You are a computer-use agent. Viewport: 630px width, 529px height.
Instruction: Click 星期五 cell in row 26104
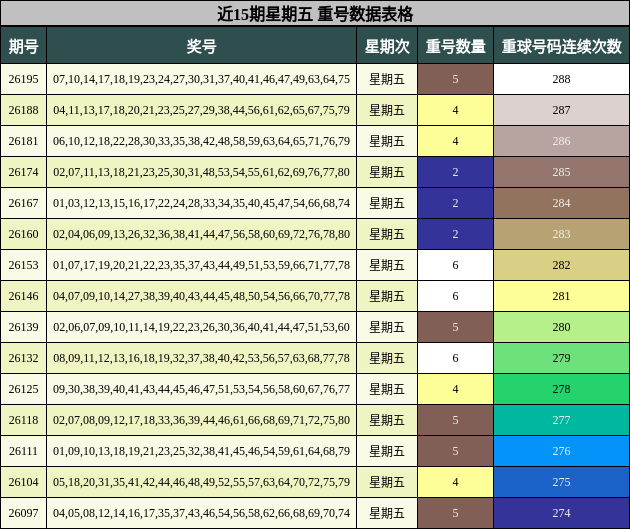387,482
